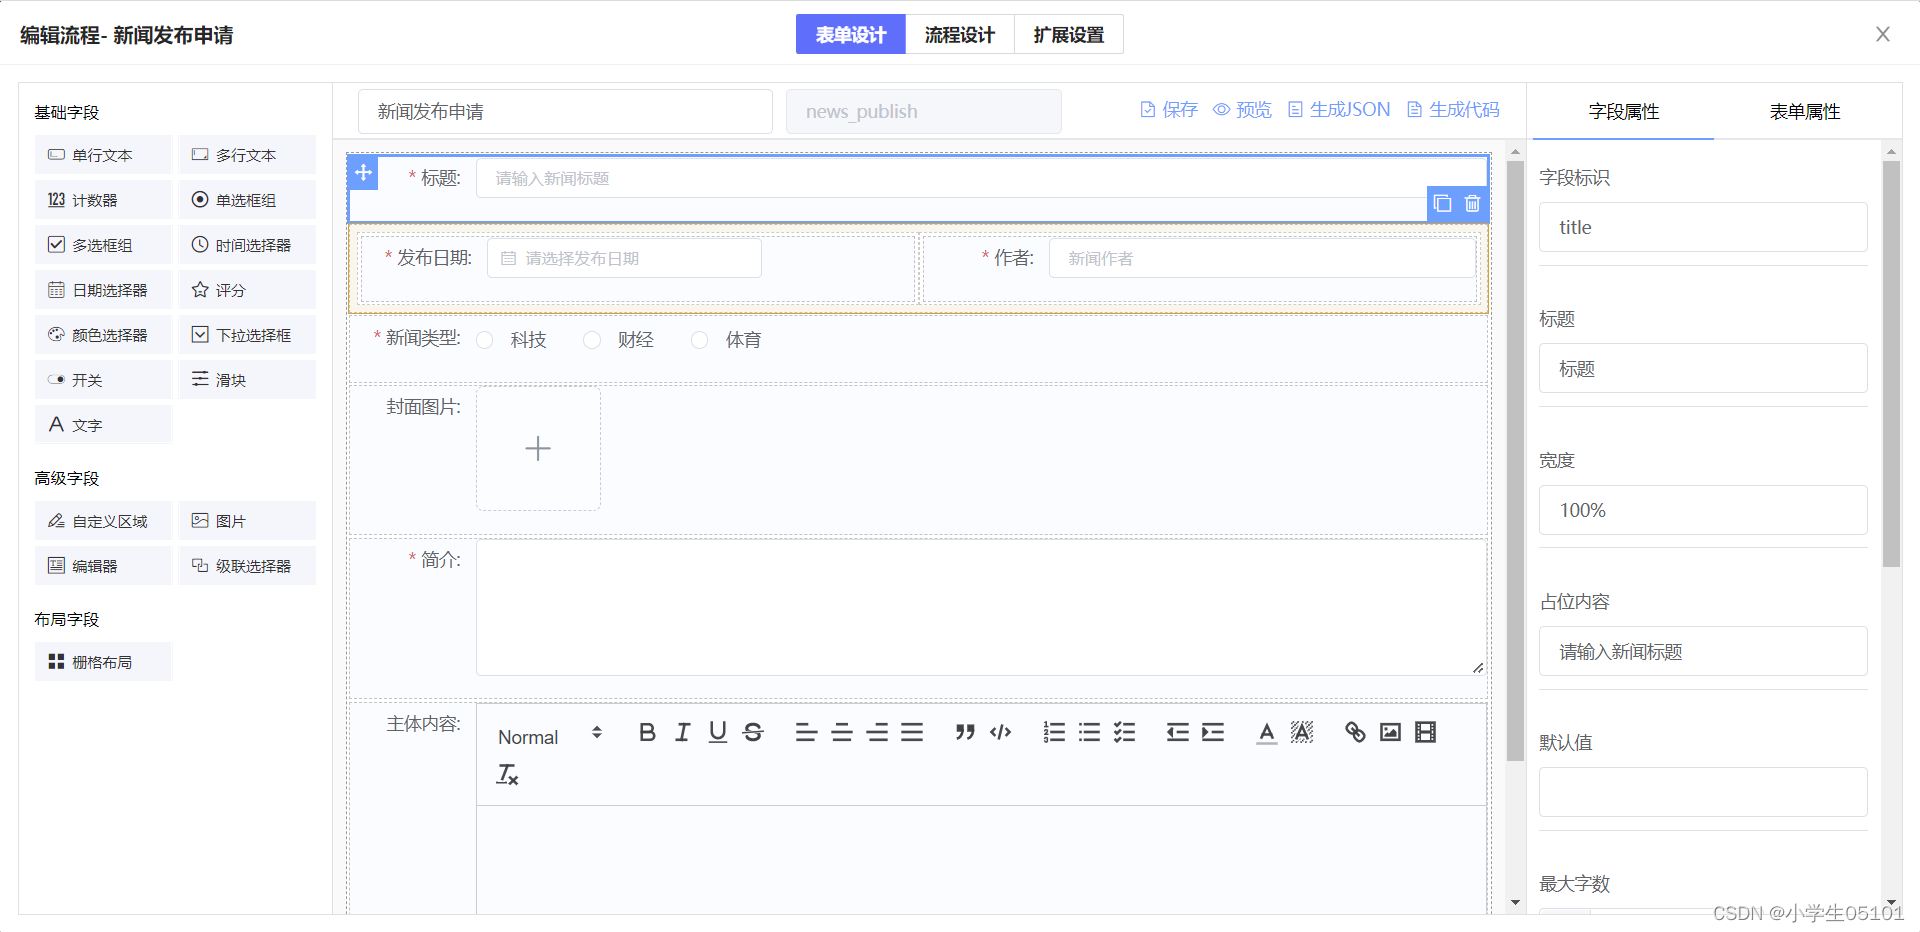
Task: Switch to the 流程设计 tab
Action: 959,34
